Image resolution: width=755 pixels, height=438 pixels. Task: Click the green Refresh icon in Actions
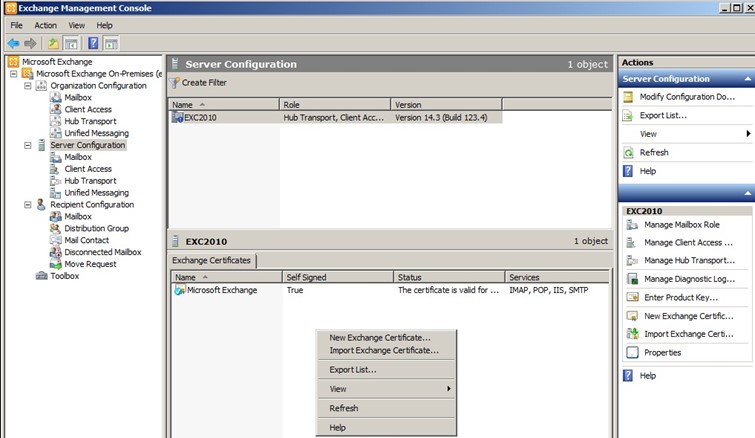(x=628, y=153)
